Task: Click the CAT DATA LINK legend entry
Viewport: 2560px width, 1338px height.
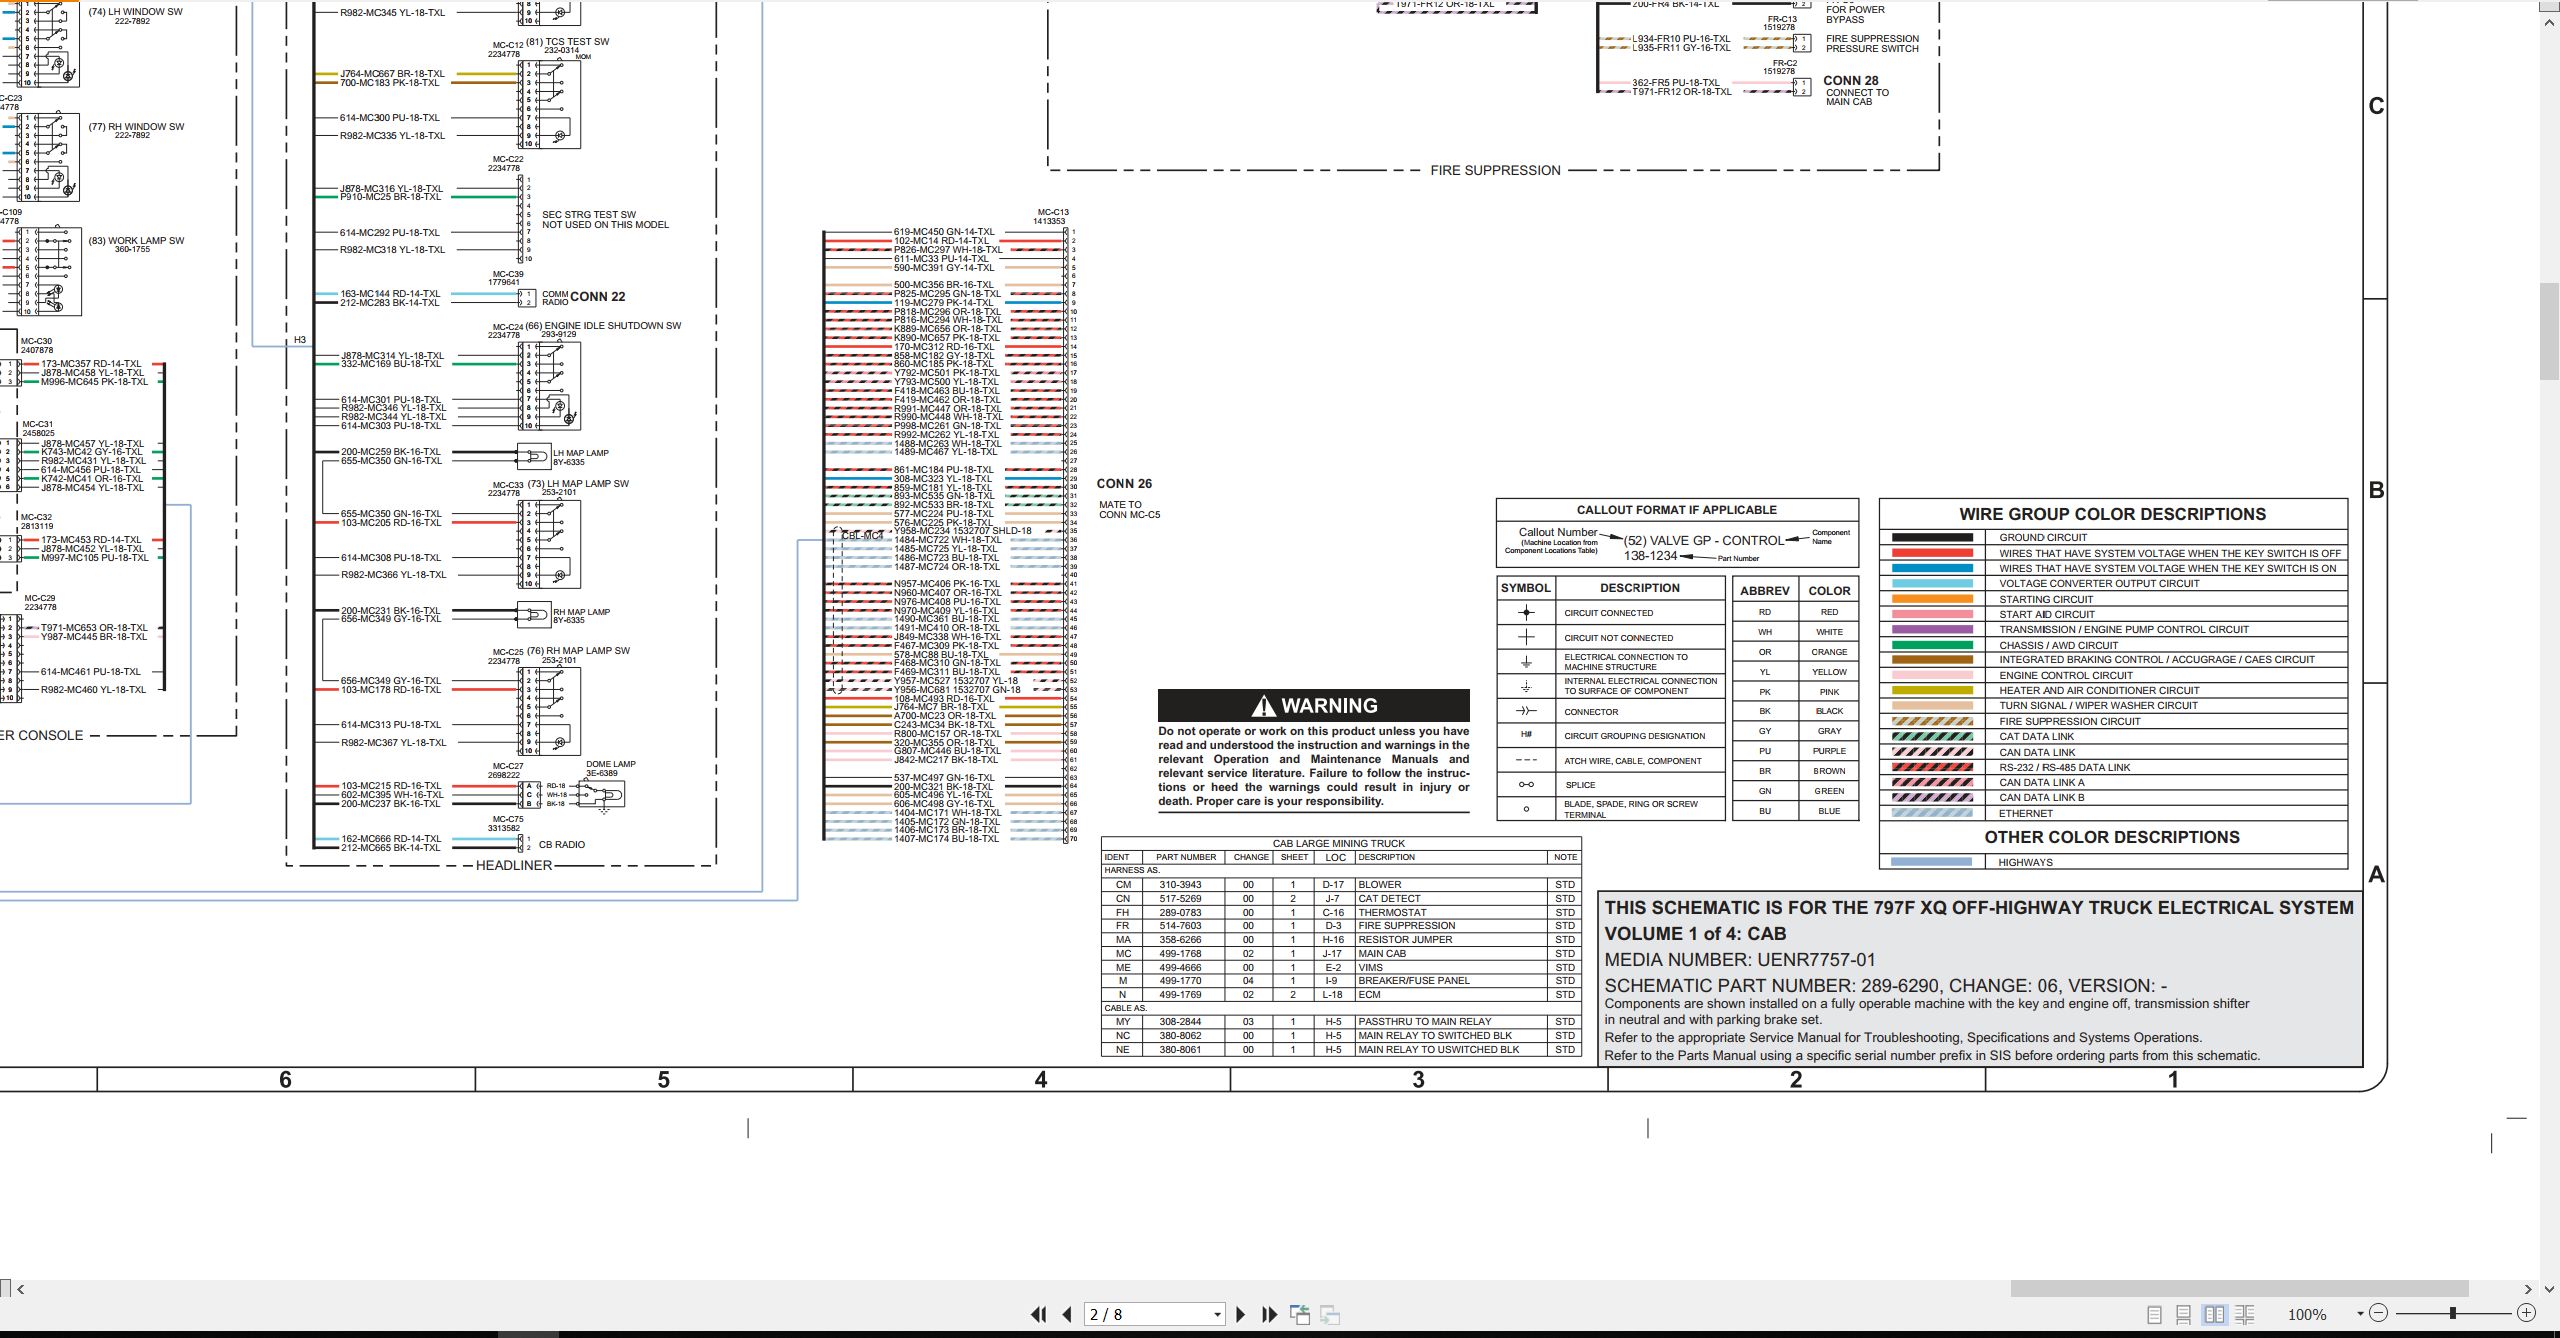Action: pos(2037,737)
